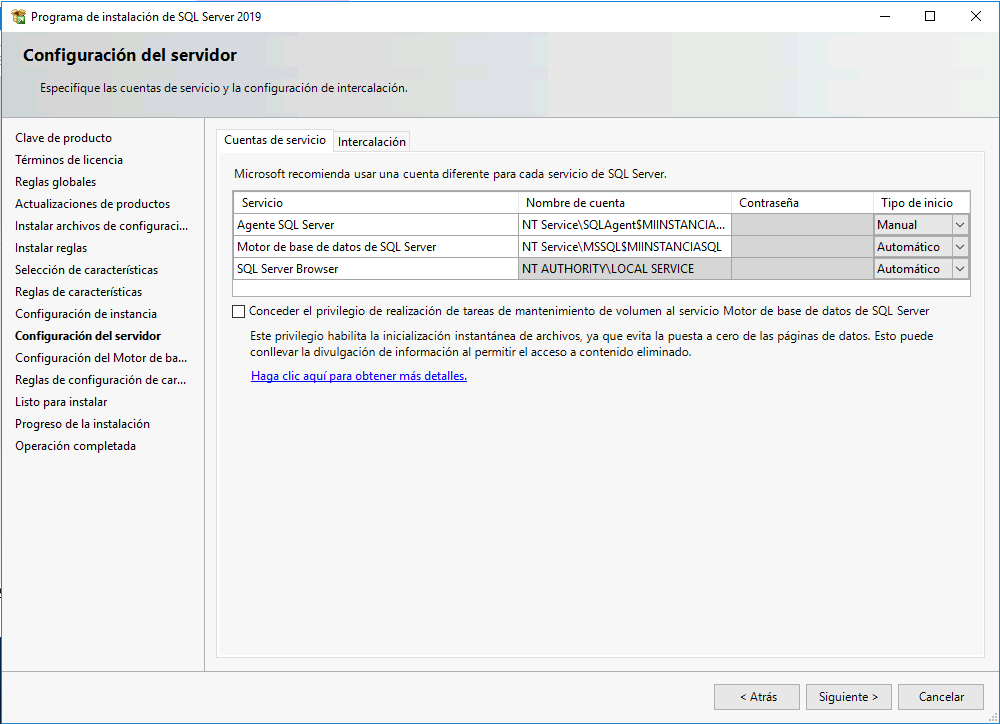Maximize the SQL Server 2019 setup window
The image size is (1000, 724).
(x=930, y=17)
